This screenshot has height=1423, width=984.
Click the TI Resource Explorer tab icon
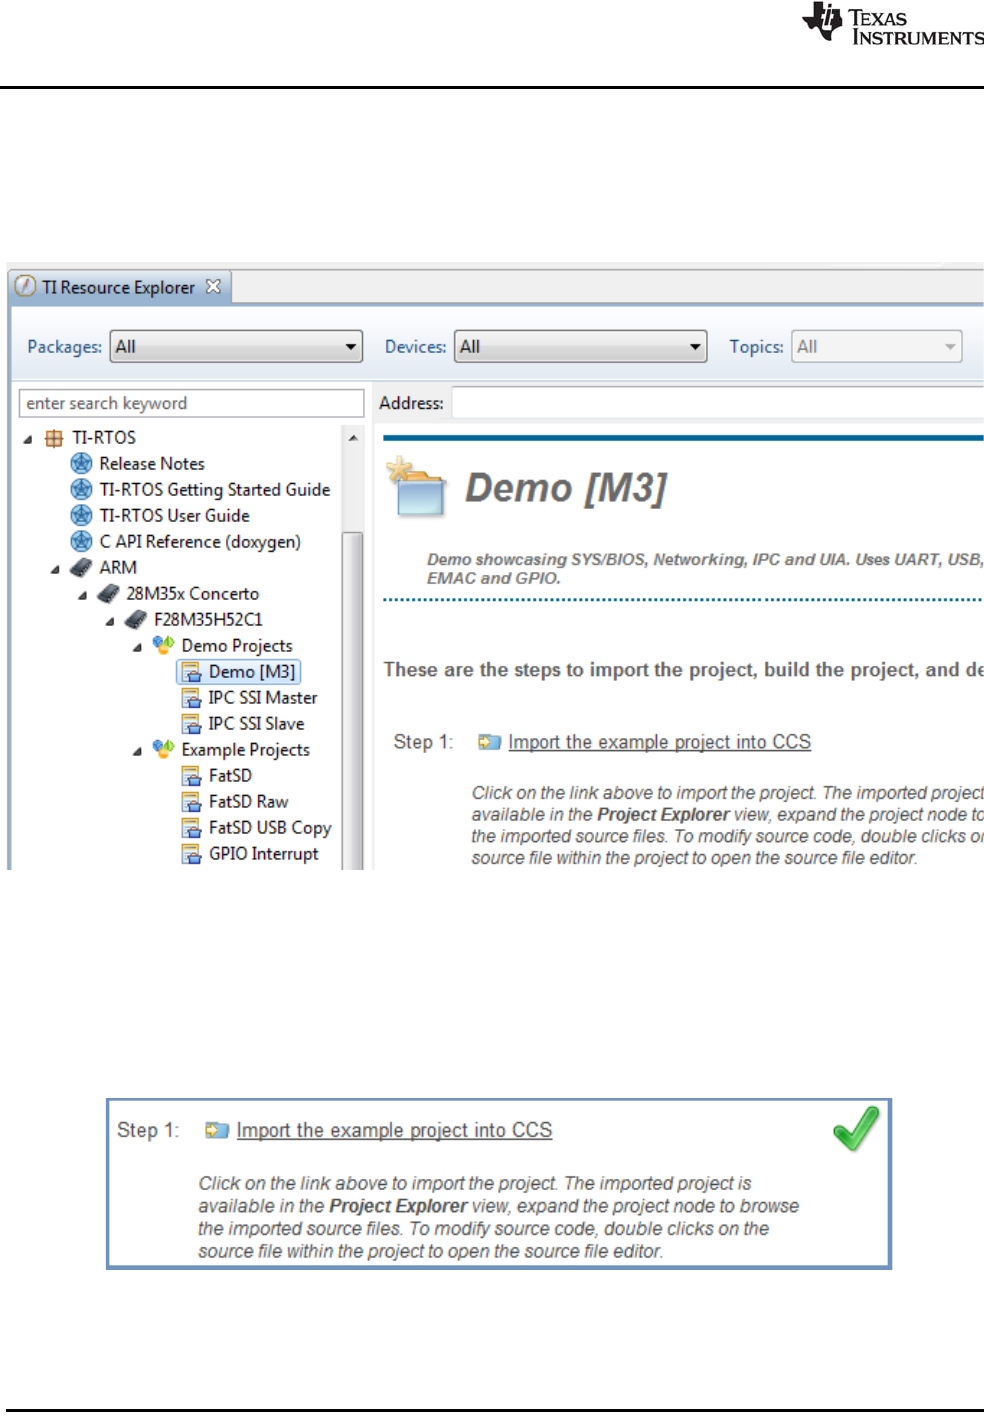click(x=26, y=286)
